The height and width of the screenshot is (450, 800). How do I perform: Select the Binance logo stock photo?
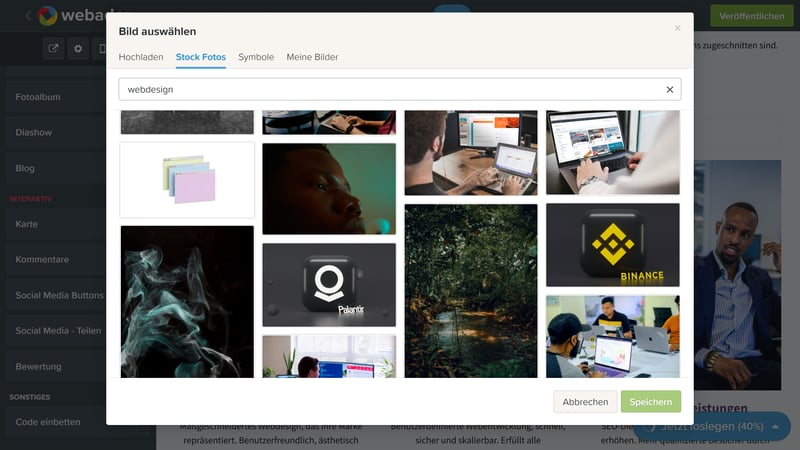pyautogui.click(x=613, y=244)
